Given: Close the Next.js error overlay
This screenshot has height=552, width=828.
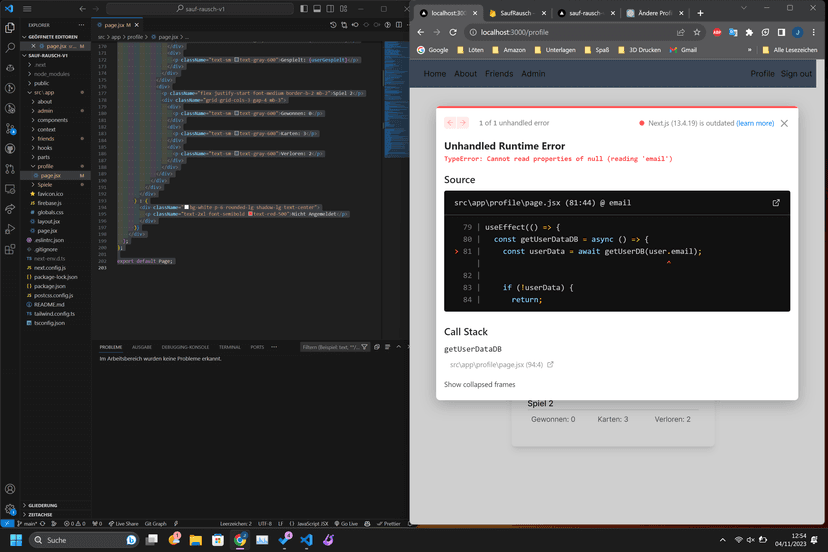Looking at the screenshot, I should pyautogui.click(x=784, y=123).
